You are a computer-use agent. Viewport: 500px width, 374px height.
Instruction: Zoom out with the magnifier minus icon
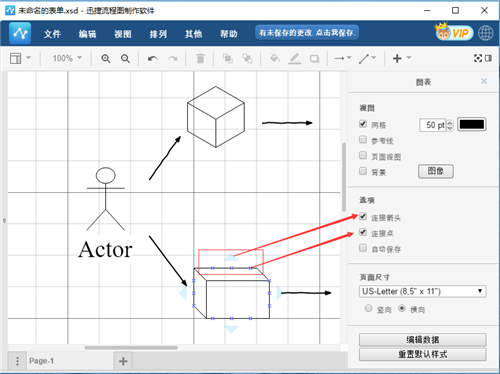(x=125, y=59)
